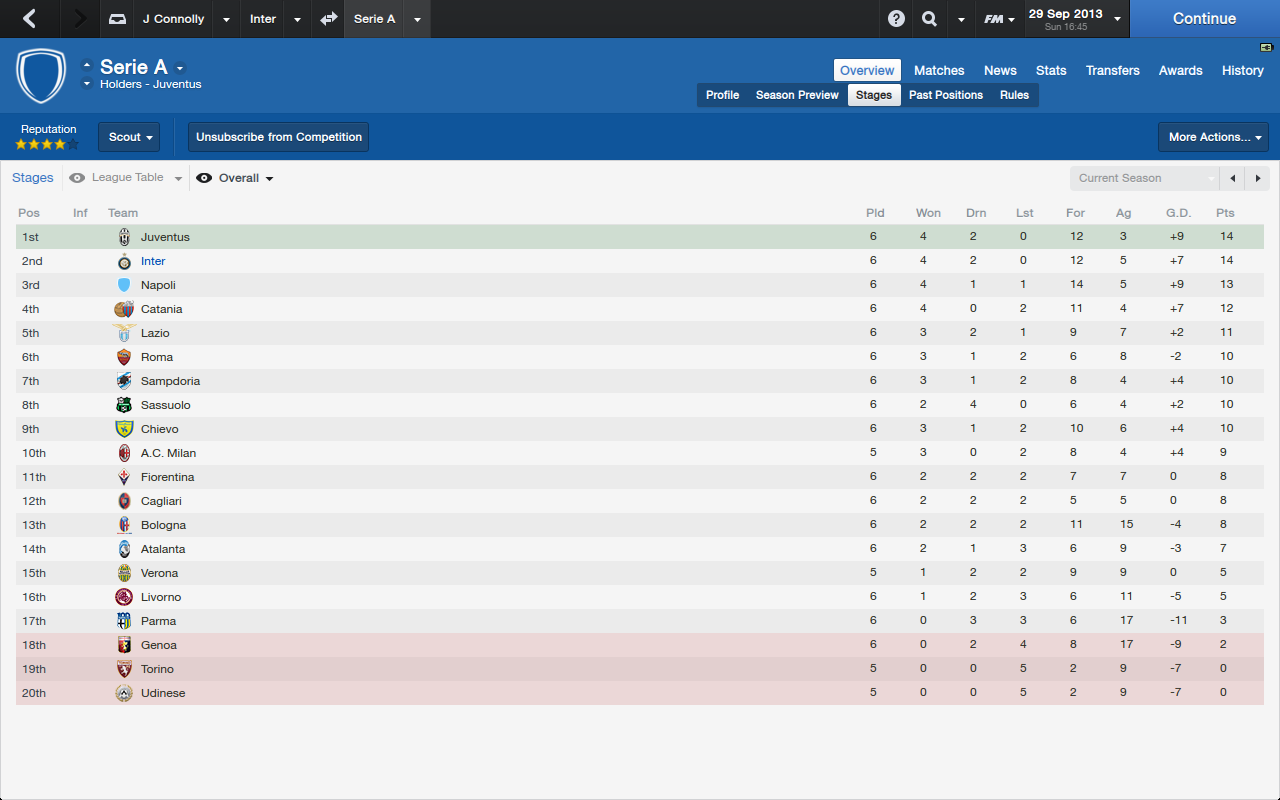1280x800 pixels.
Task: Click the Serie A shield logo
Action: (x=41, y=76)
